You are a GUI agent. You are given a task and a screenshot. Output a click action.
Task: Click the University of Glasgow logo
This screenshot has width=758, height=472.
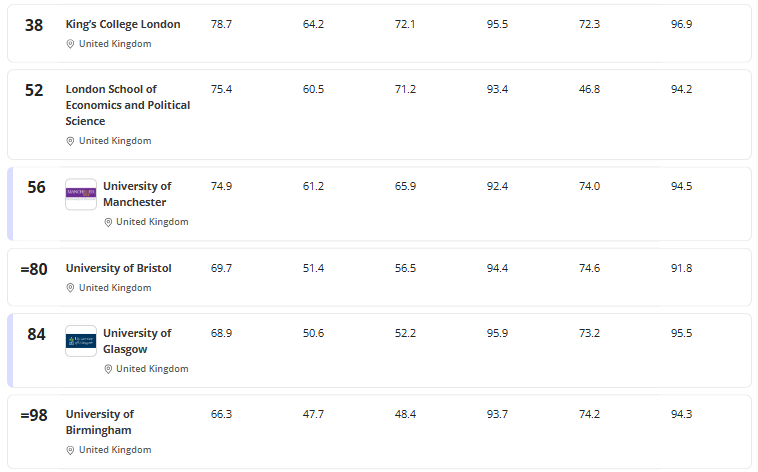81,341
